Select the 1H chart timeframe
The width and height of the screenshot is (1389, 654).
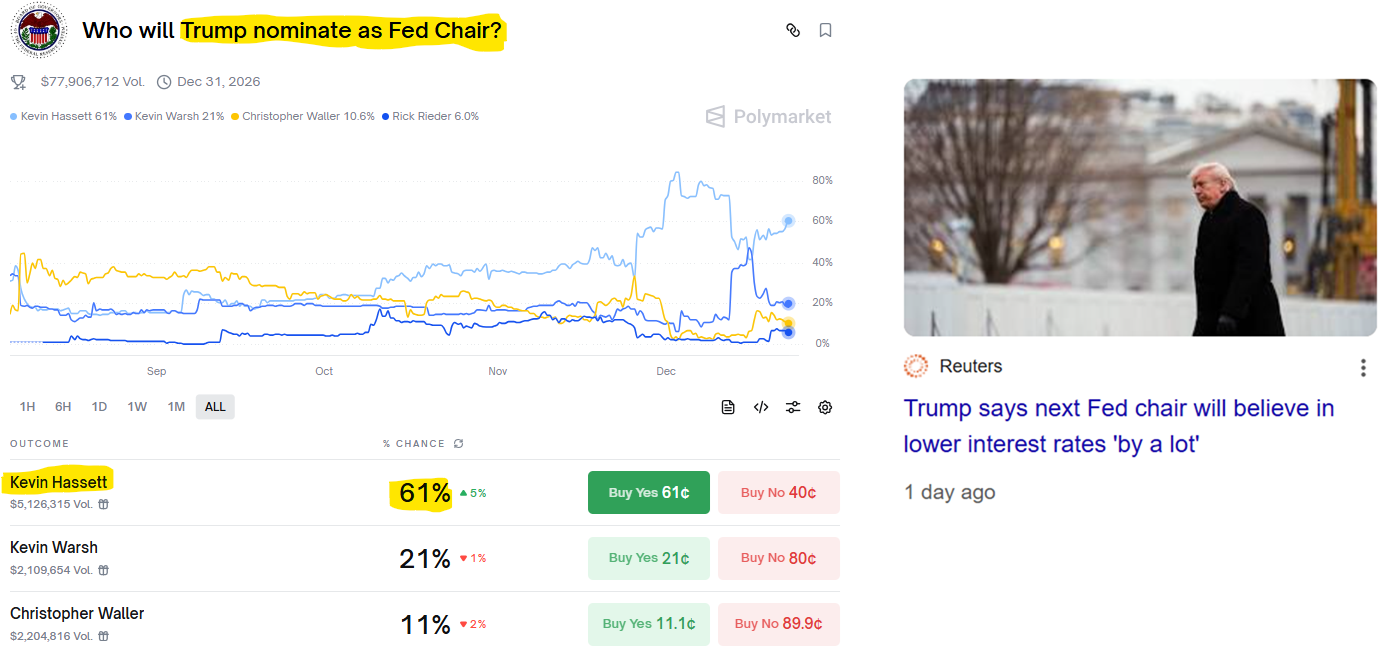[28, 407]
